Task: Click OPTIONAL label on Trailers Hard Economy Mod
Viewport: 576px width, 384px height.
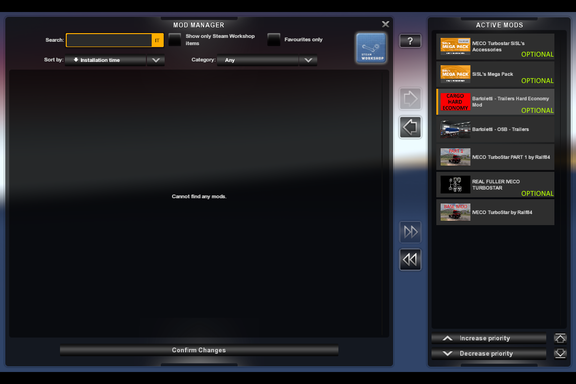Action: (537, 111)
